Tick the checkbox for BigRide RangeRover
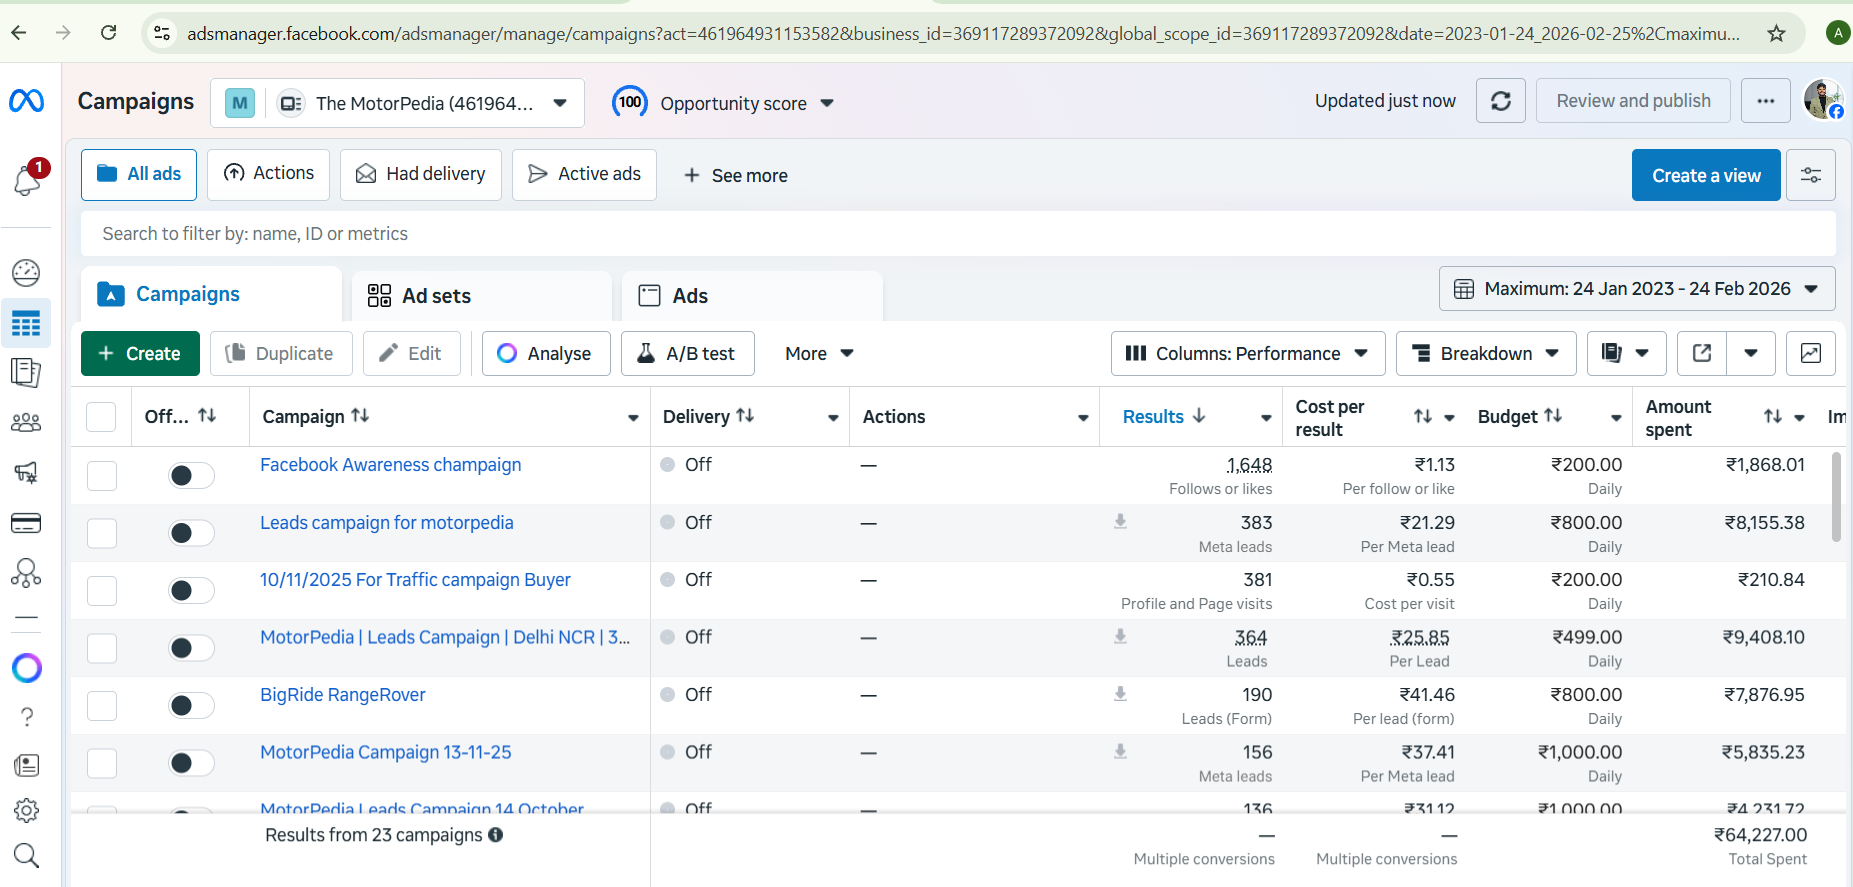This screenshot has width=1853, height=887. coord(102,706)
